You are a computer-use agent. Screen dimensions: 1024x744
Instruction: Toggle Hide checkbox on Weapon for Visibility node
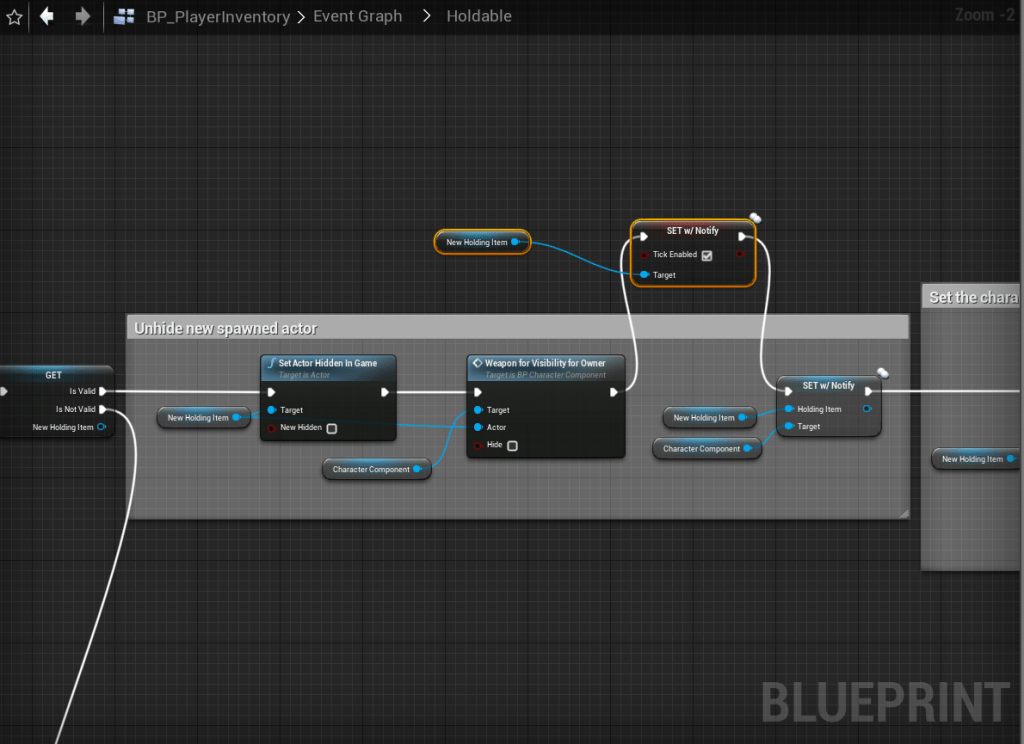point(513,445)
